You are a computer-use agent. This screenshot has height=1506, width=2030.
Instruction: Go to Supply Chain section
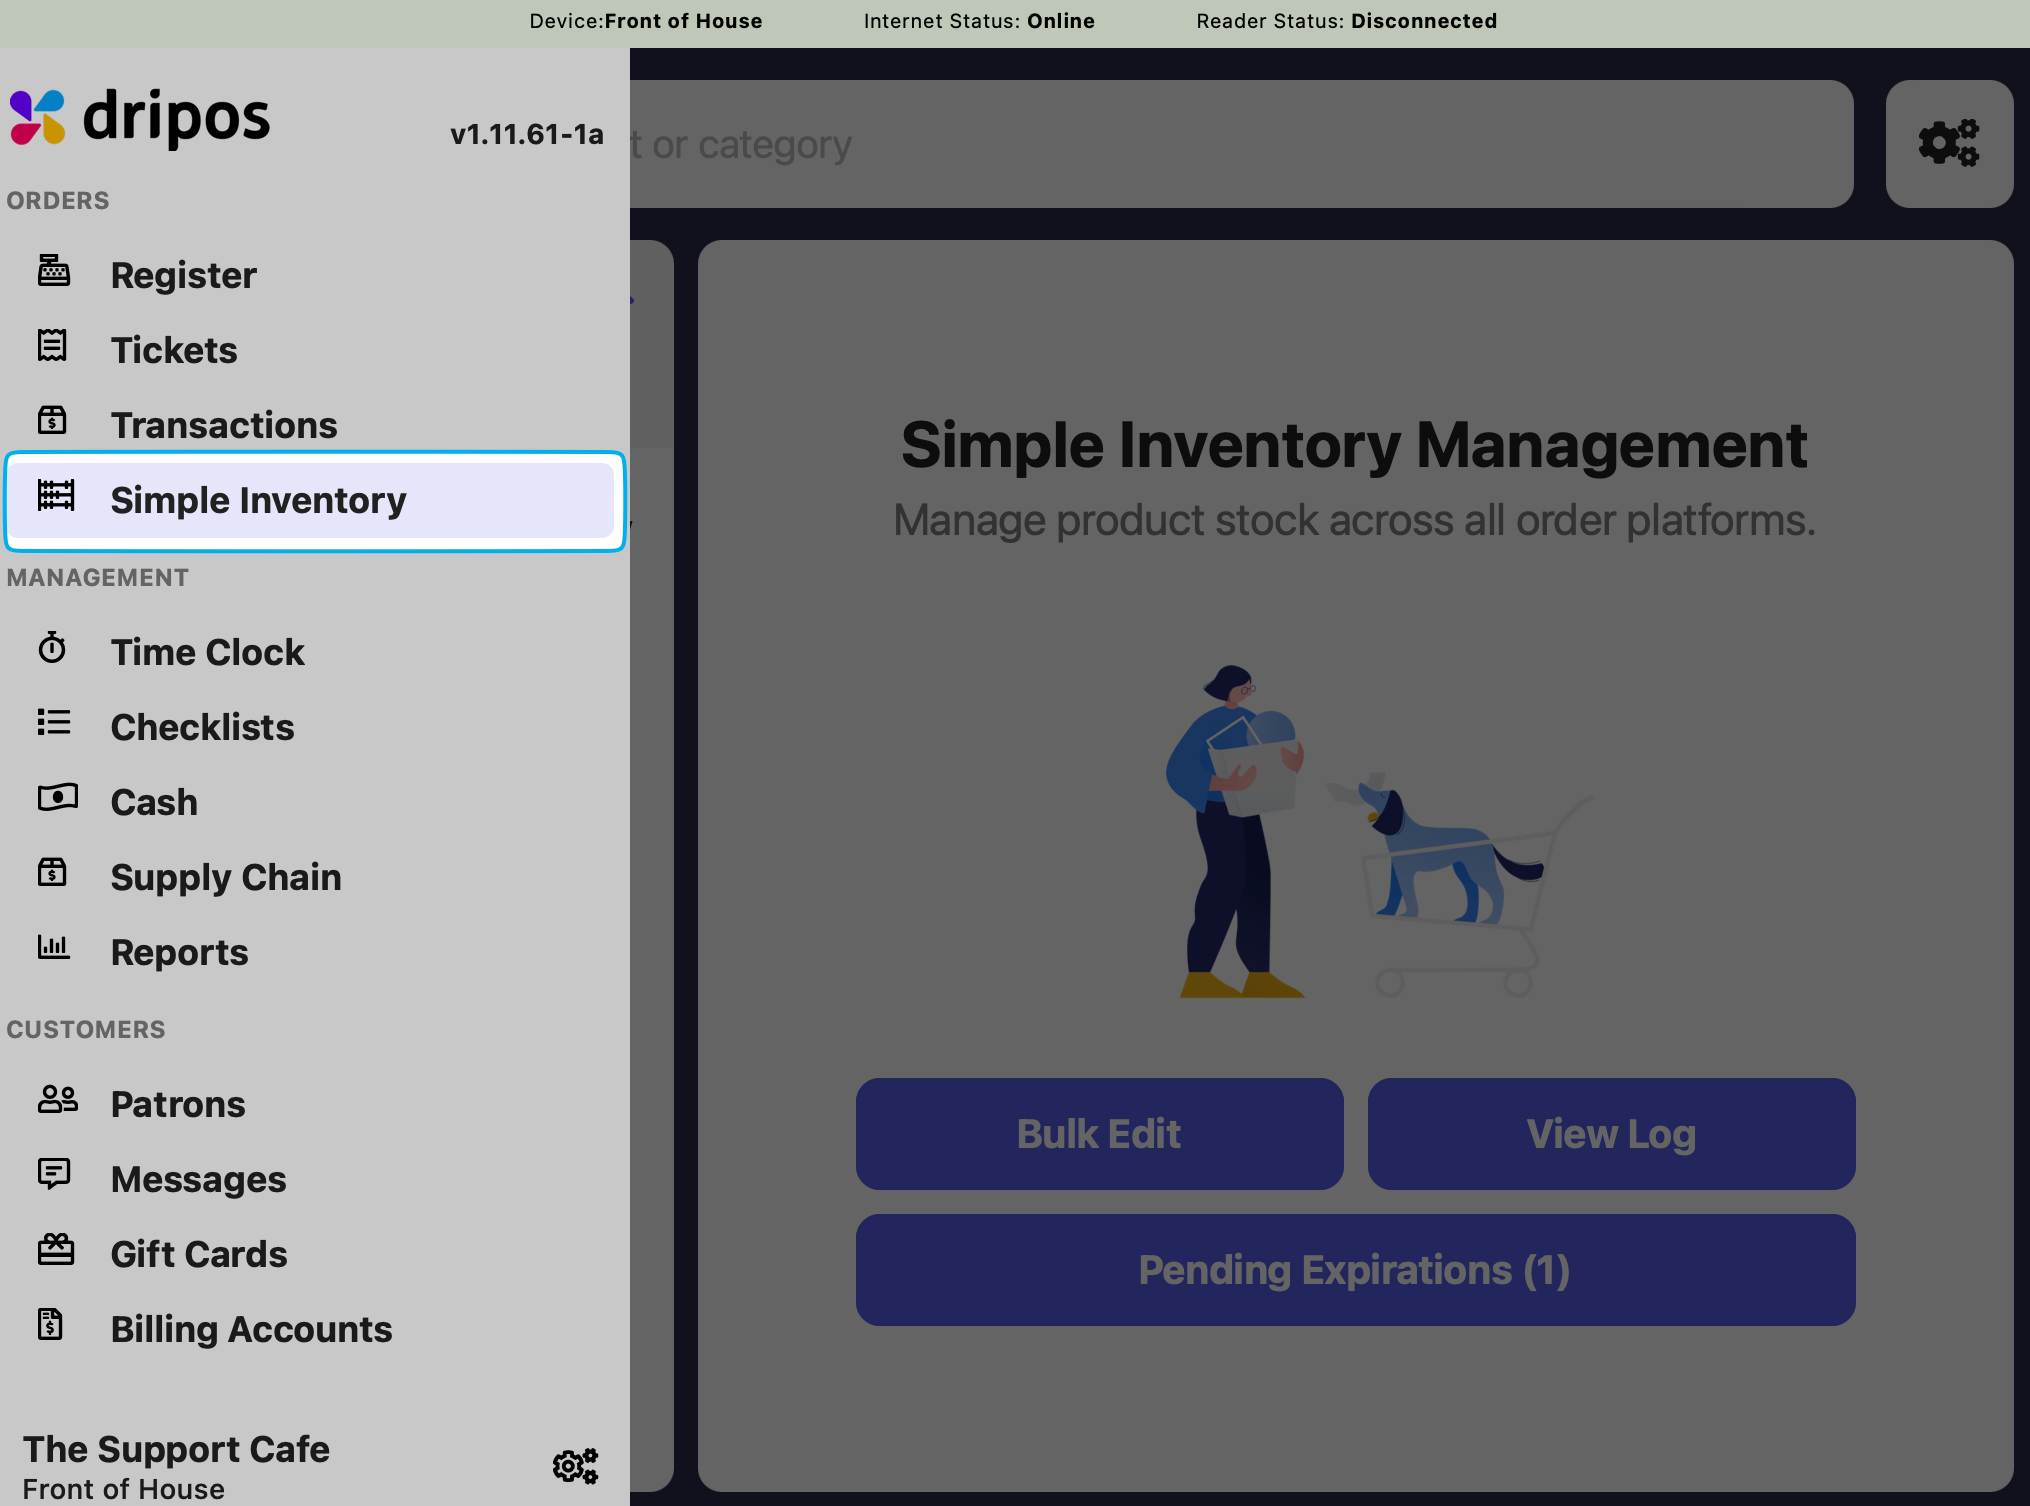coord(226,877)
